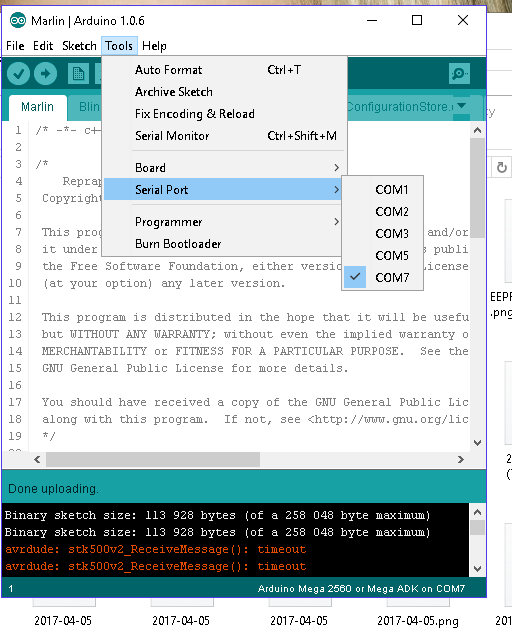Open the tabs dropdown arrow
This screenshot has height=628, width=512.
click(462, 106)
